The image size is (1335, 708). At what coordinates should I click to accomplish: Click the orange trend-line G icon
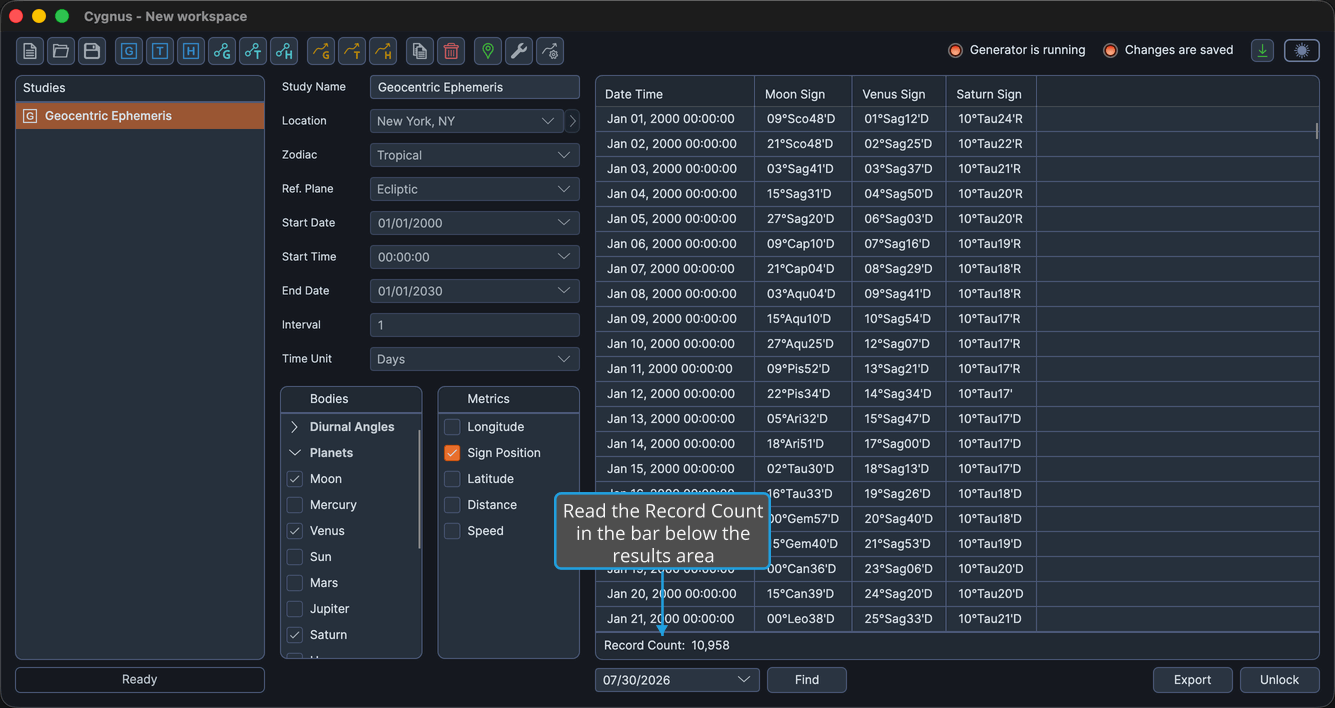[x=320, y=51]
